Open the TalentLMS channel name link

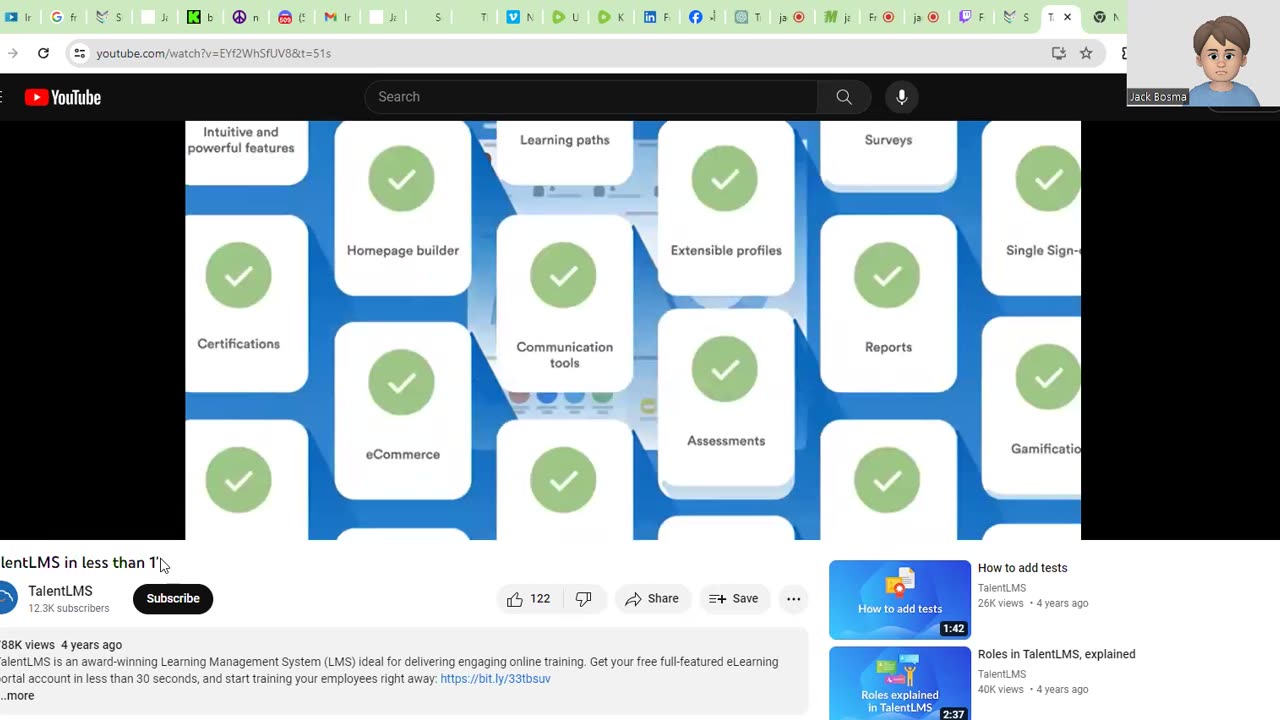tap(60, 591)
